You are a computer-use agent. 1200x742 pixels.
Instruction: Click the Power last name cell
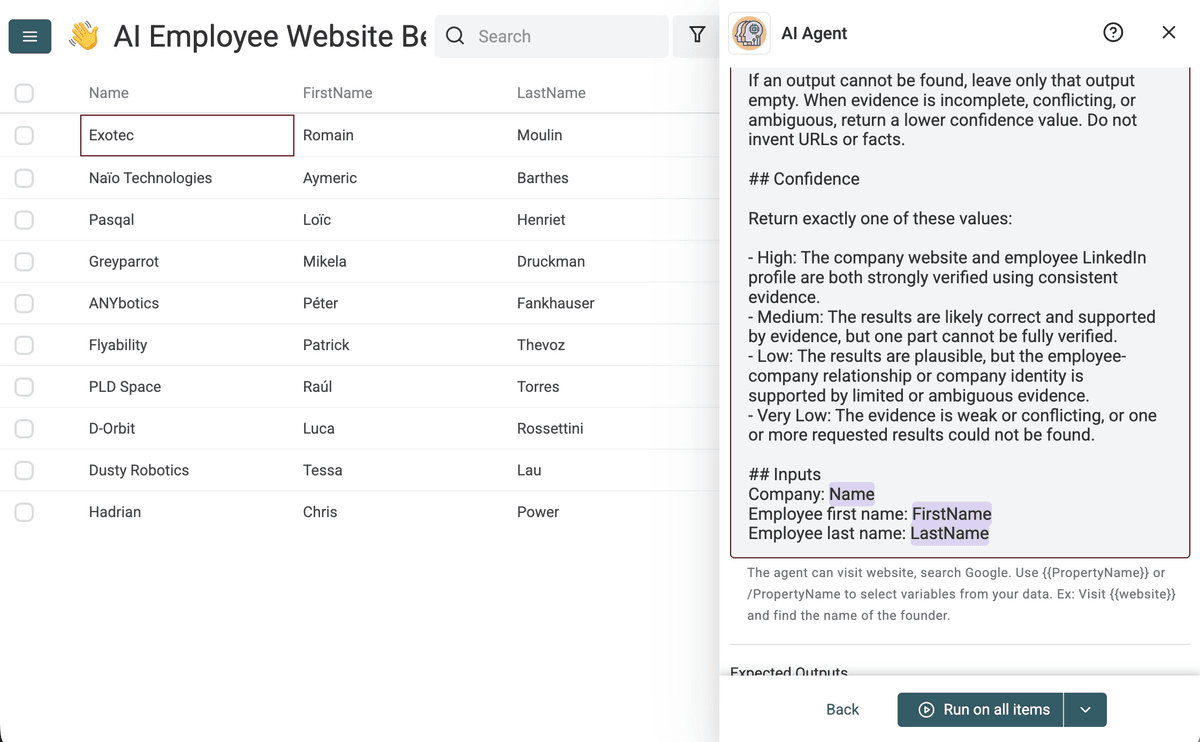tap(614, 512)
